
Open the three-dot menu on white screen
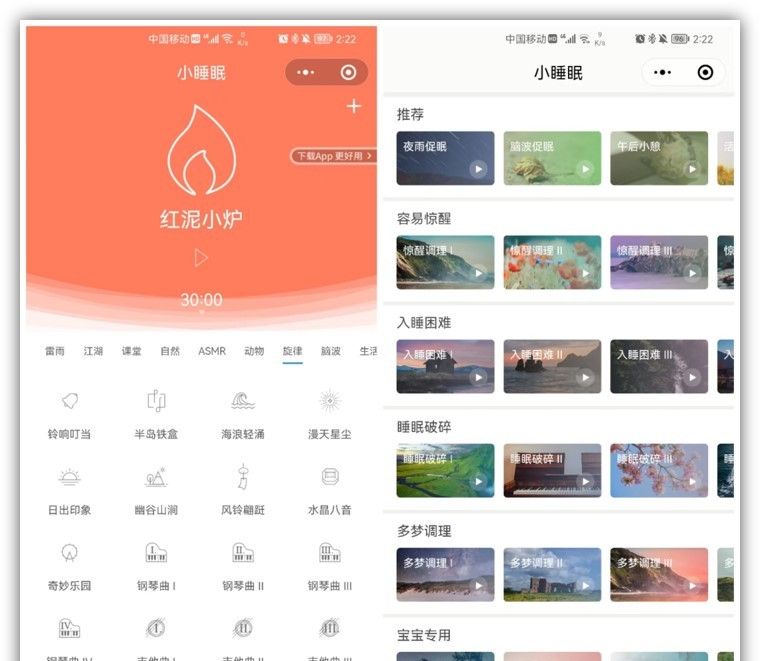pyautogui.click(x=662, y=73)
